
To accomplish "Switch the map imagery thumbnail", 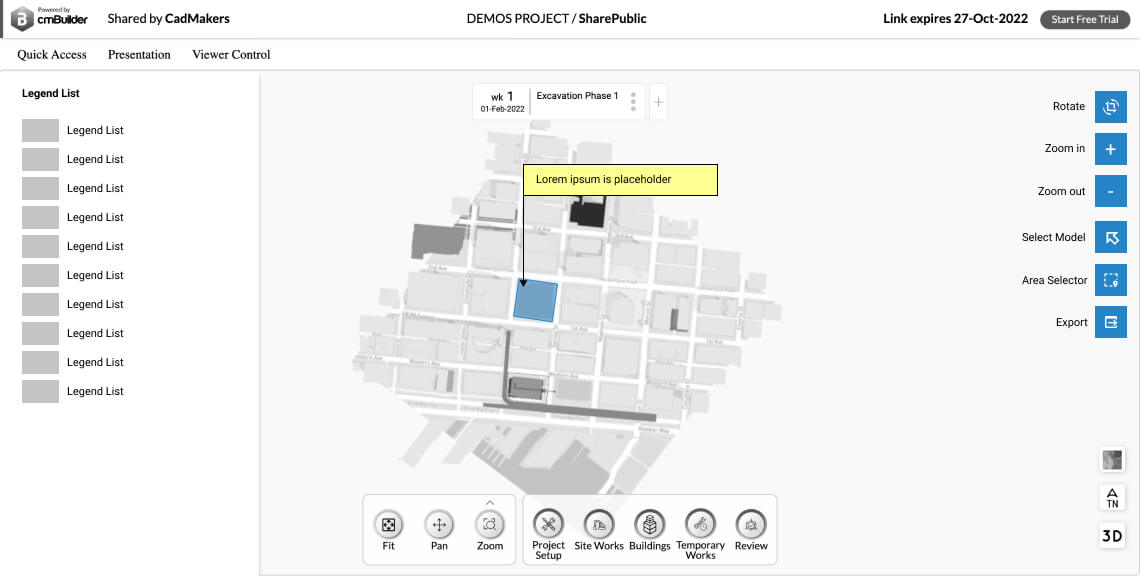I will pos(1111,460).
